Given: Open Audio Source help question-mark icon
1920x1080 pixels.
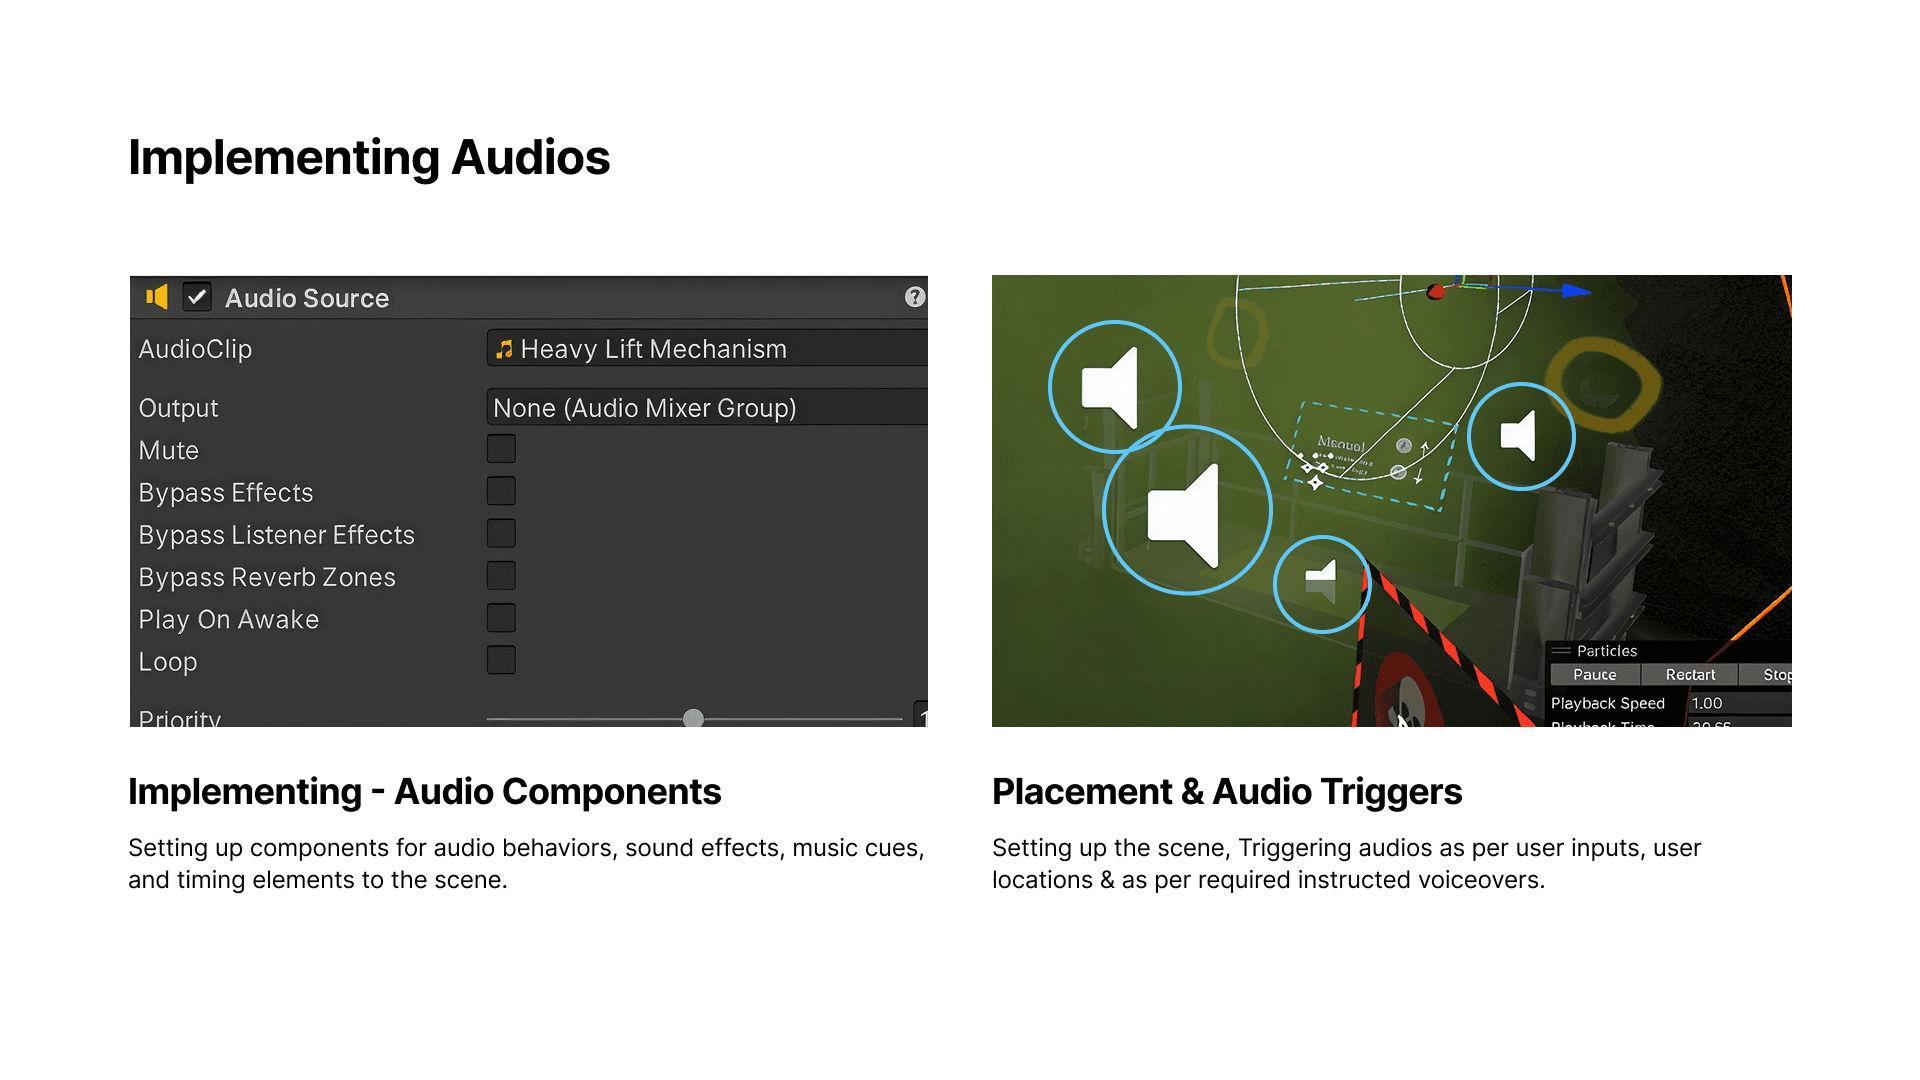Looking at the screenshot, I should pos(914,297).
